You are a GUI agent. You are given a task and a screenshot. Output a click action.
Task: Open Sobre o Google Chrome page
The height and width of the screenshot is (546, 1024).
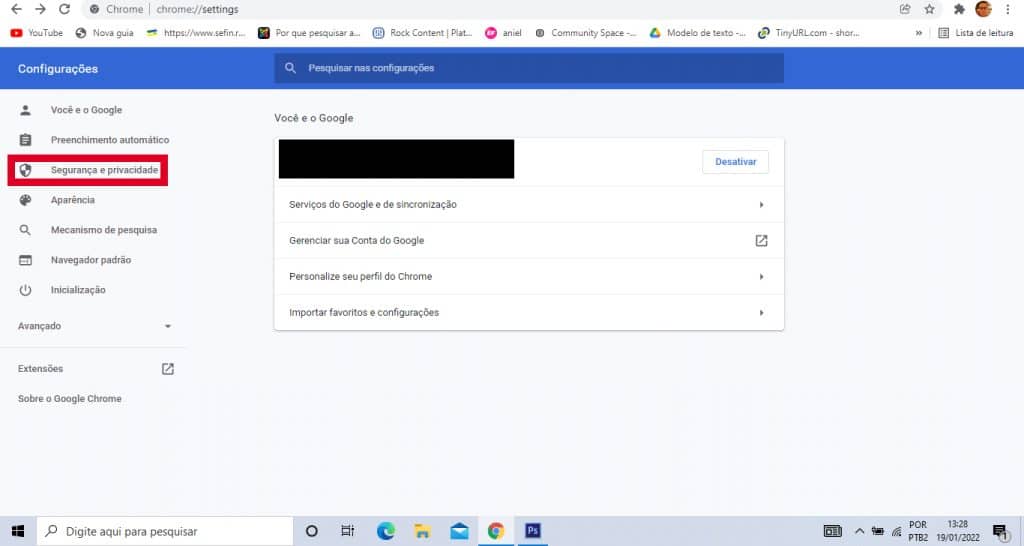click(70, 398)
